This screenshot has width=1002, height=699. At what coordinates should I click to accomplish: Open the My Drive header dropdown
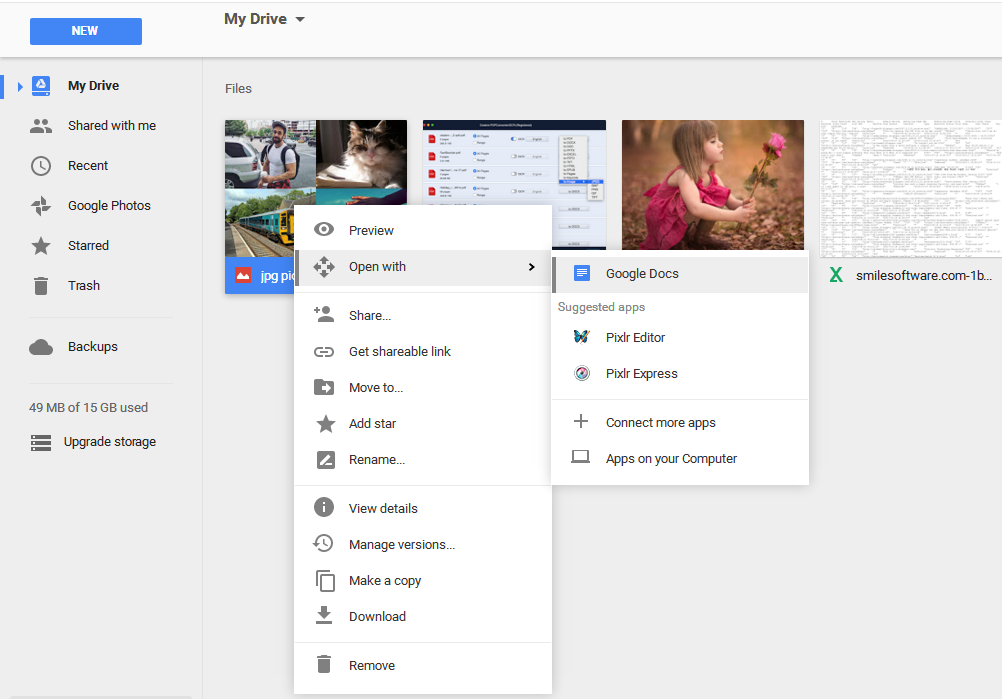(300, 20)
